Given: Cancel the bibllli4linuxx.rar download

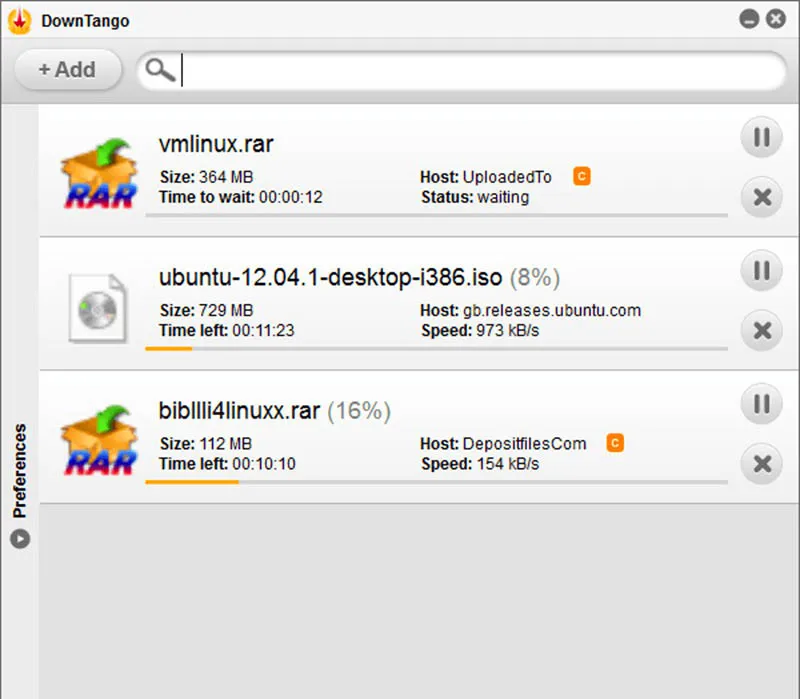Looking at the screenshot, I should click(760, 464).
